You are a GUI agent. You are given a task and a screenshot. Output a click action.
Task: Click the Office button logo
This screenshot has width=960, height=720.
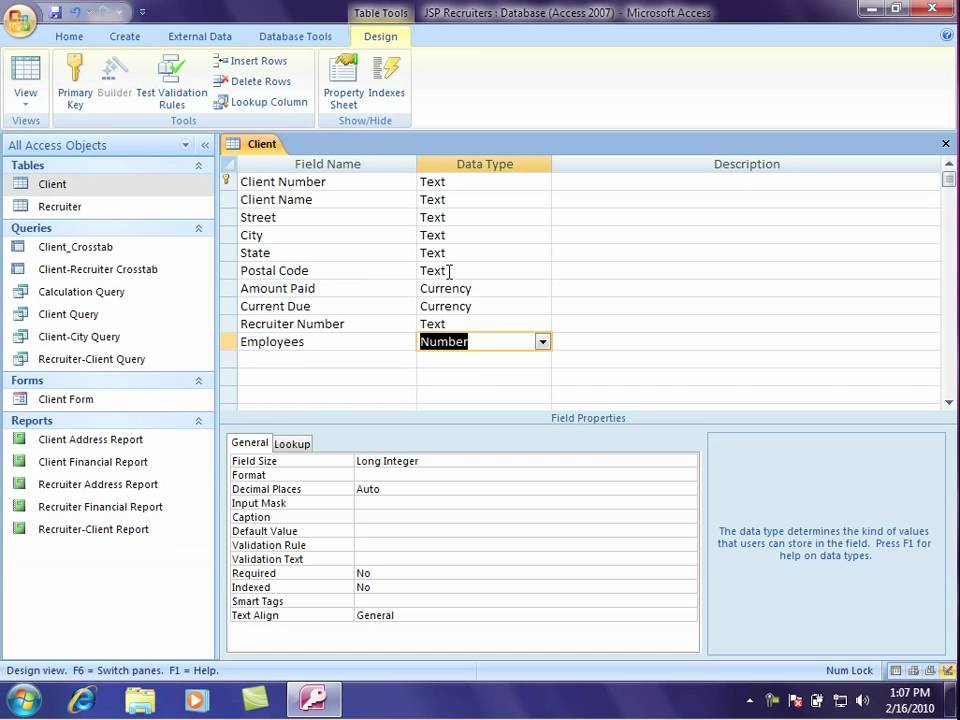(x=20, y=20)
